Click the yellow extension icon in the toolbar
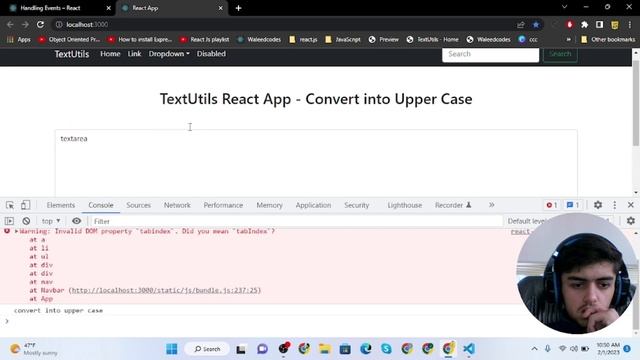640x360 pixels. pyautogui.click(x=615, y=25)
